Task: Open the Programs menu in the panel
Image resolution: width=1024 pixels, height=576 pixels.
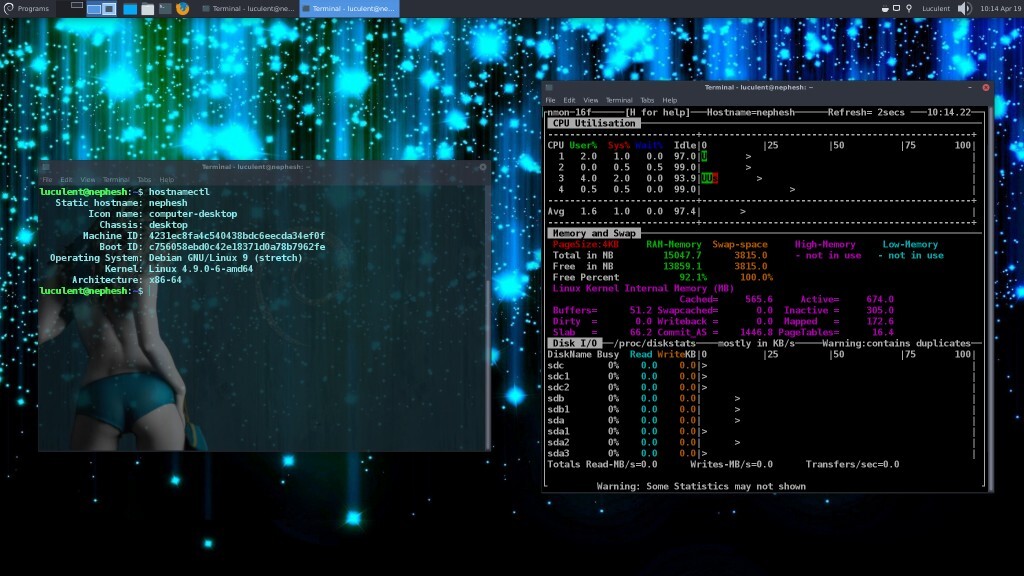Action: [x=27, y=8]
